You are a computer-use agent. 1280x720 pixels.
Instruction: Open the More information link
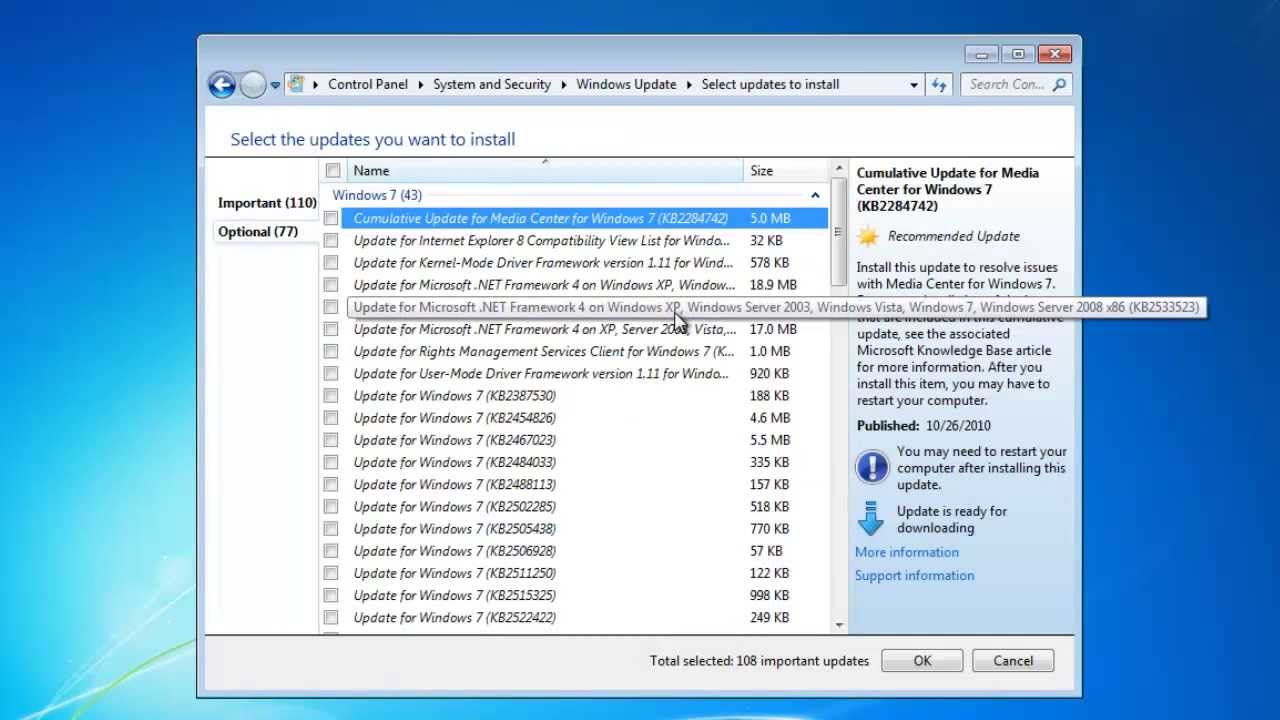(906, 552)
